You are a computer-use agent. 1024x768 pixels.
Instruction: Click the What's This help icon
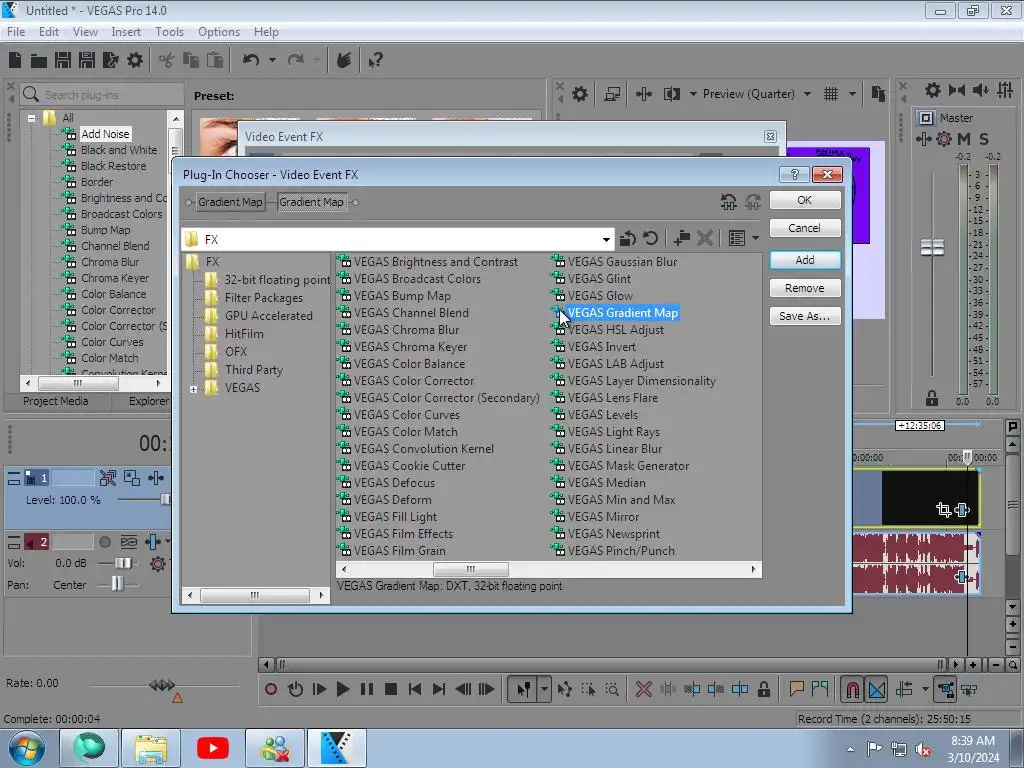tap(376, 61)
